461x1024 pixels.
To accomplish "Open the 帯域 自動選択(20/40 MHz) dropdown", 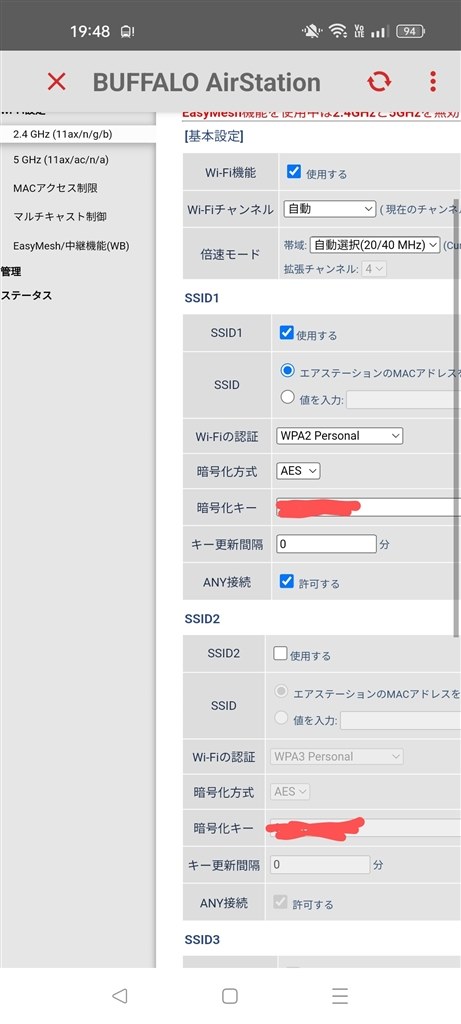I will pos(375,246).
